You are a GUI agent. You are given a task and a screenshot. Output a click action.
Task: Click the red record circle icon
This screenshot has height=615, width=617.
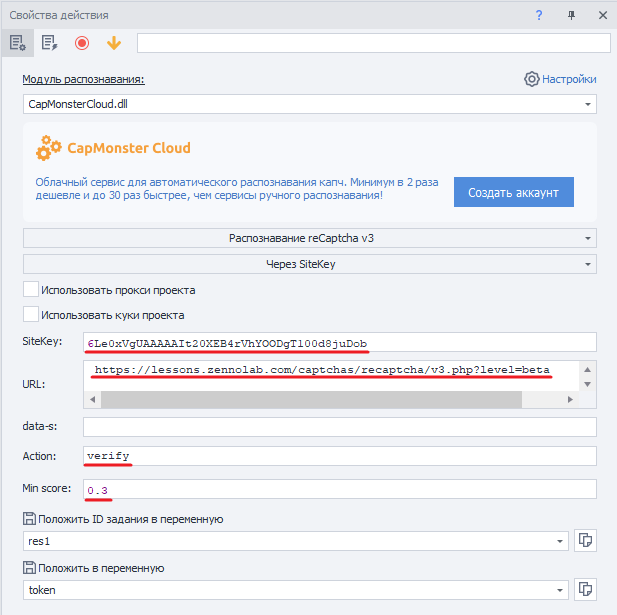[x=82, y=43]
